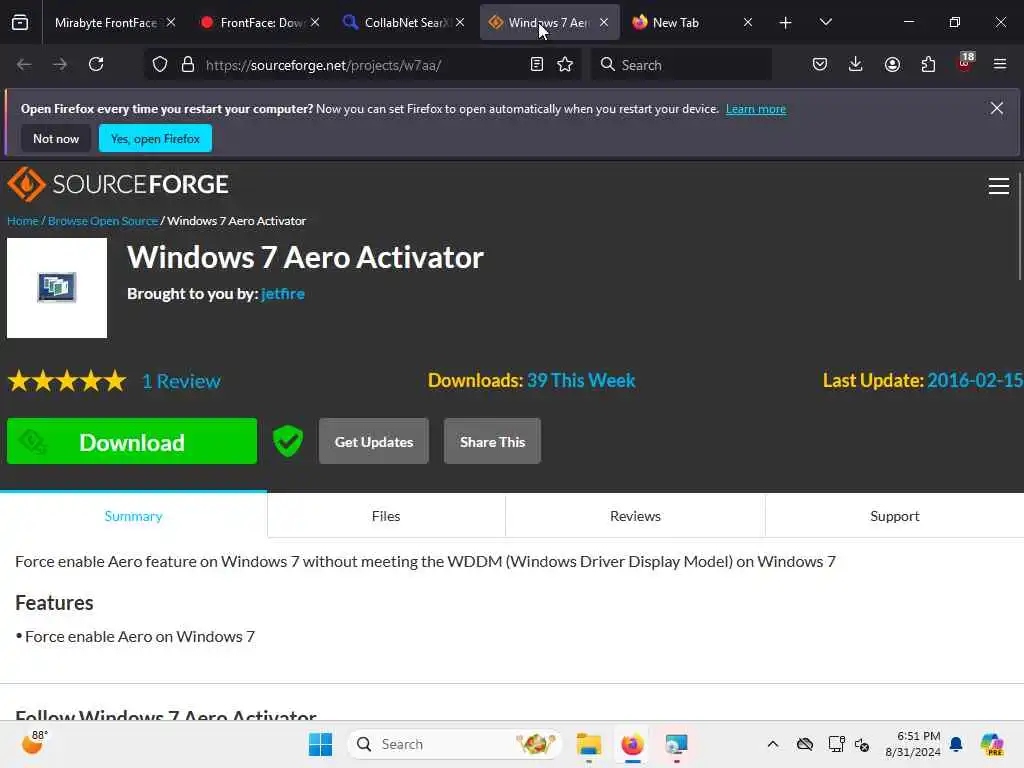Close the Windows 7 Aero tab

tap(604, 23)
